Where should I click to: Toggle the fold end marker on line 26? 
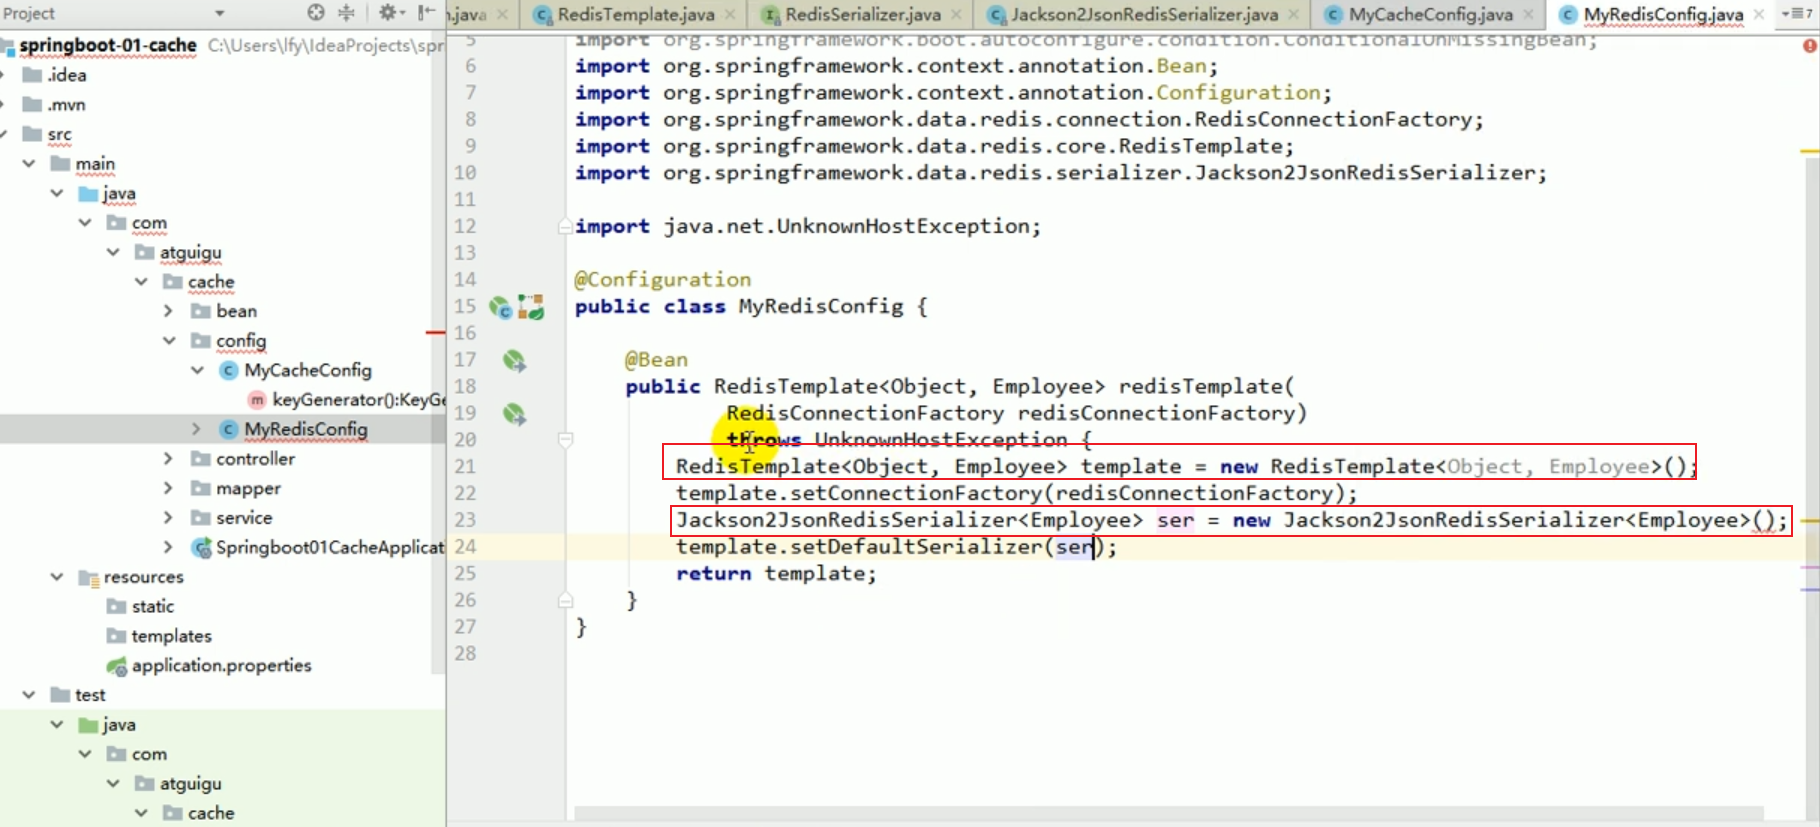click(x=566, y=600)
